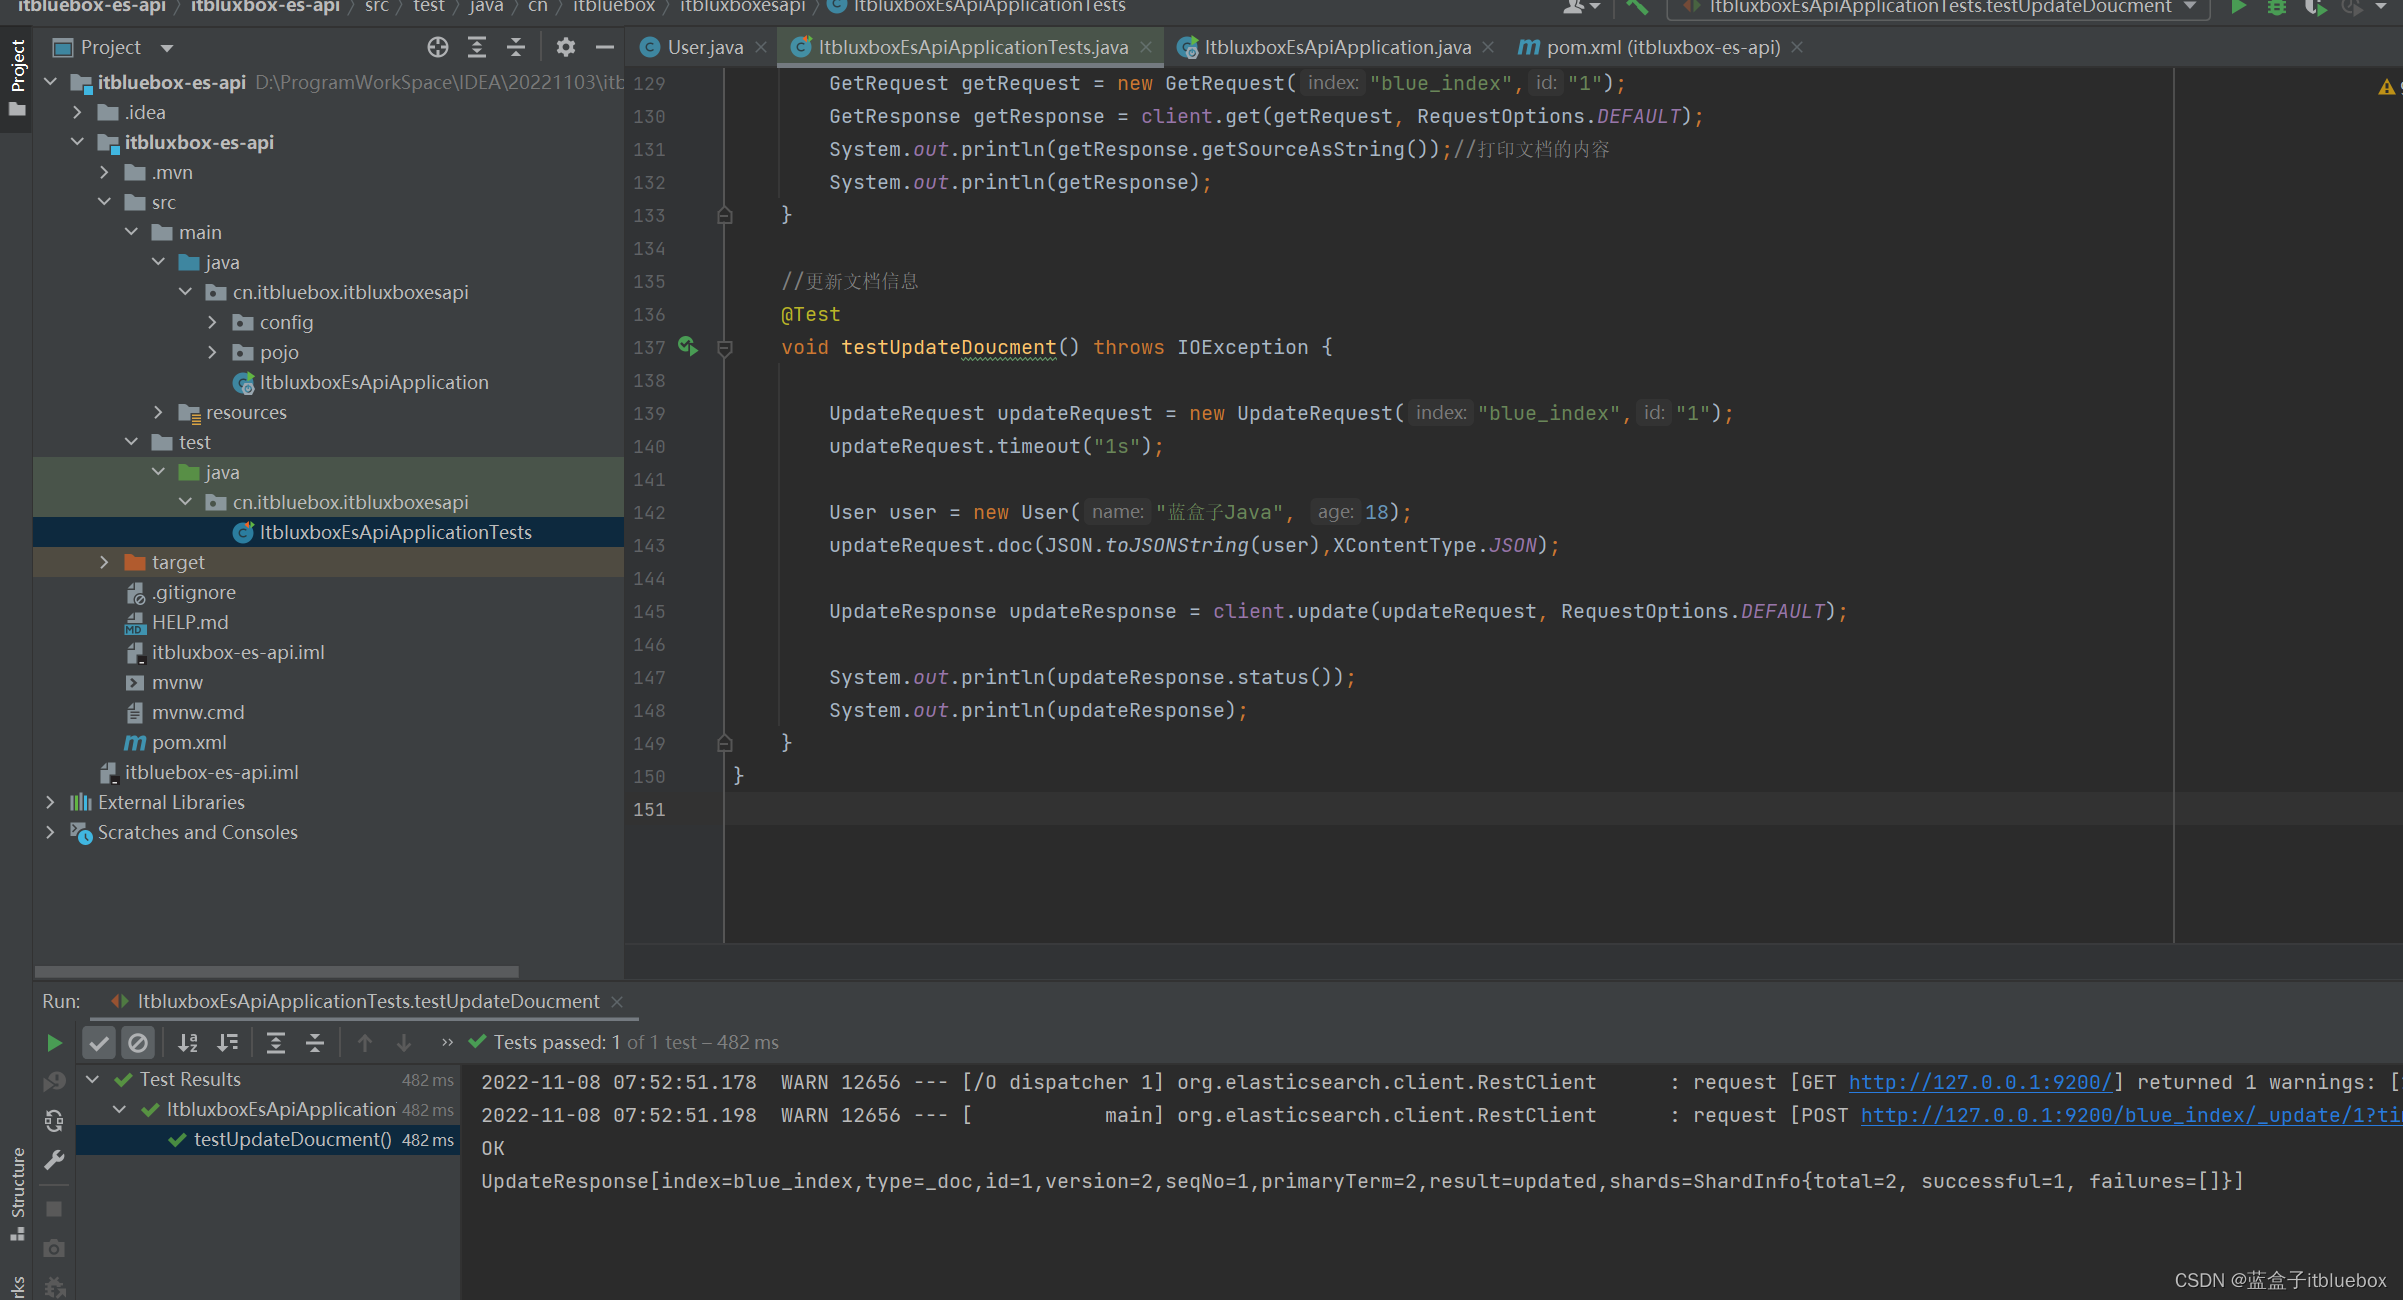Click the Dump Threads camera icon

coord(54,1248)
